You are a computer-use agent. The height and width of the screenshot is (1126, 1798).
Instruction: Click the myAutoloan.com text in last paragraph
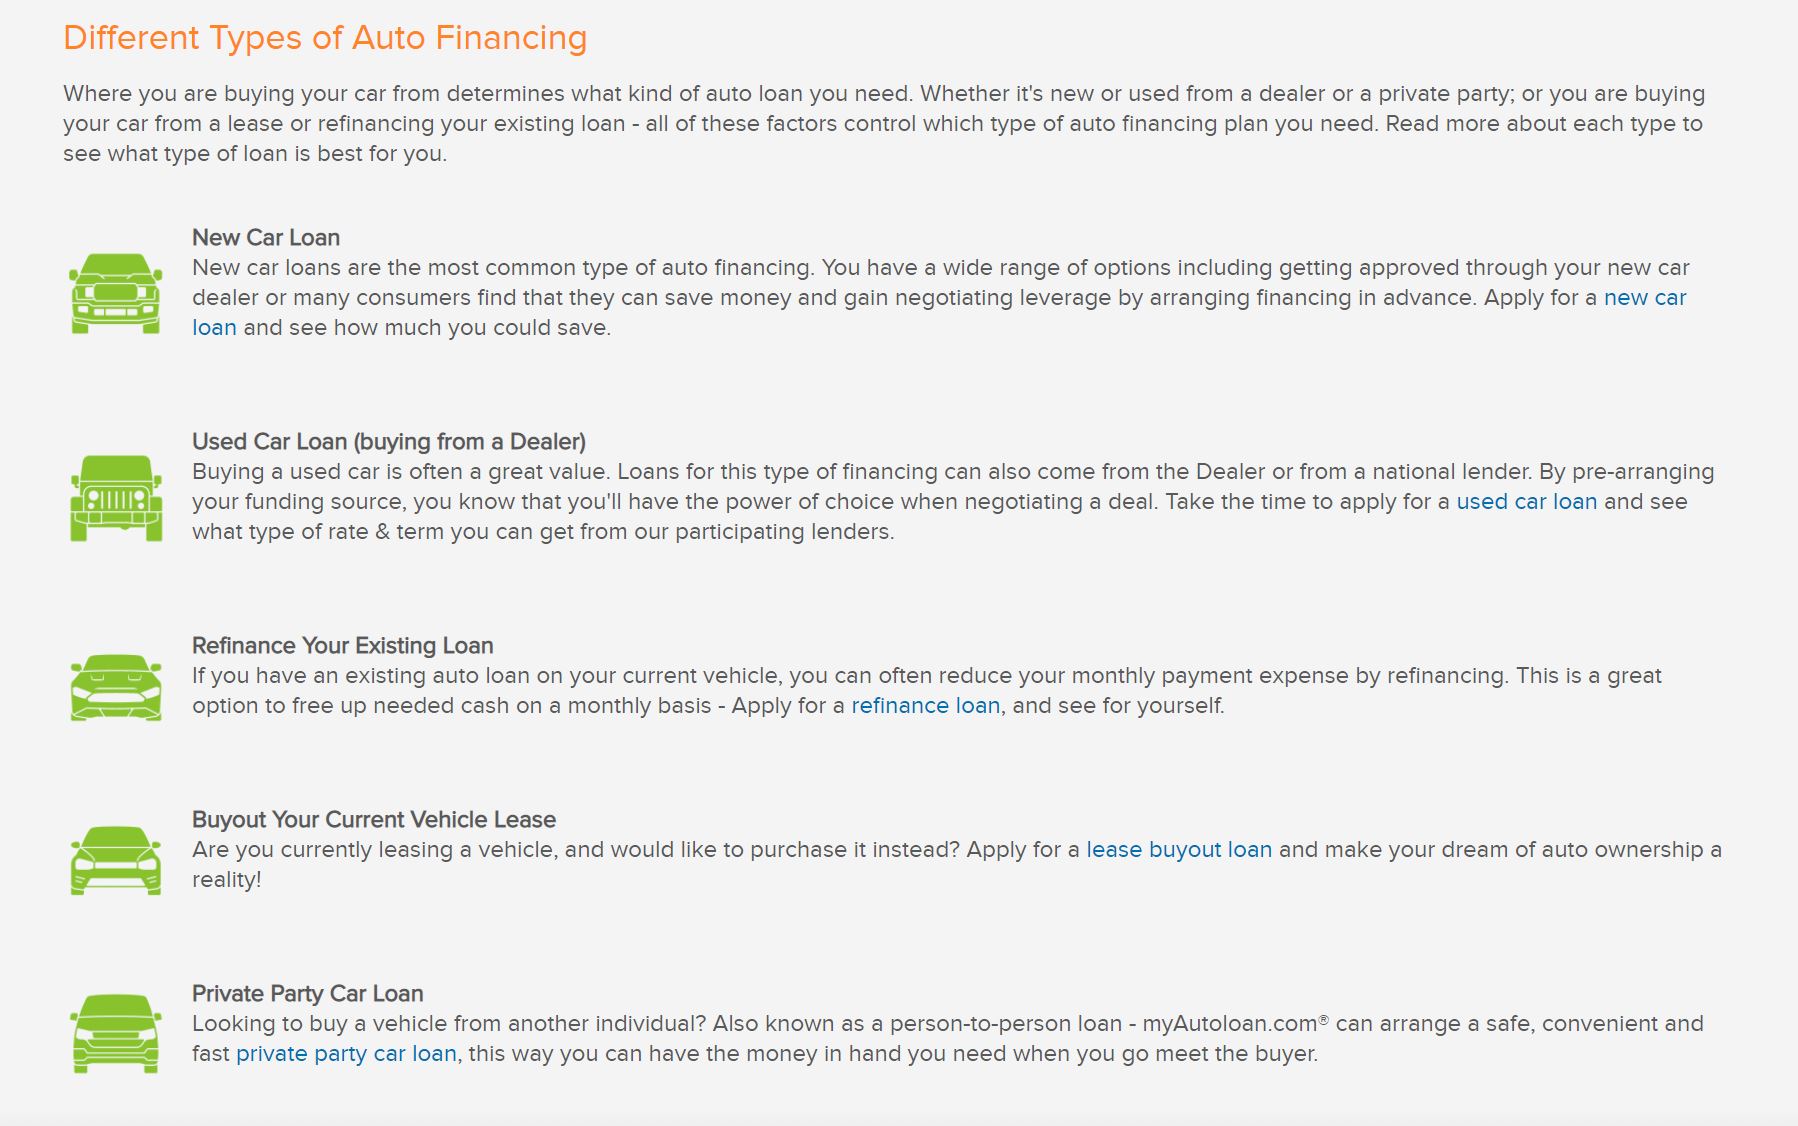pos(1230,1024)
